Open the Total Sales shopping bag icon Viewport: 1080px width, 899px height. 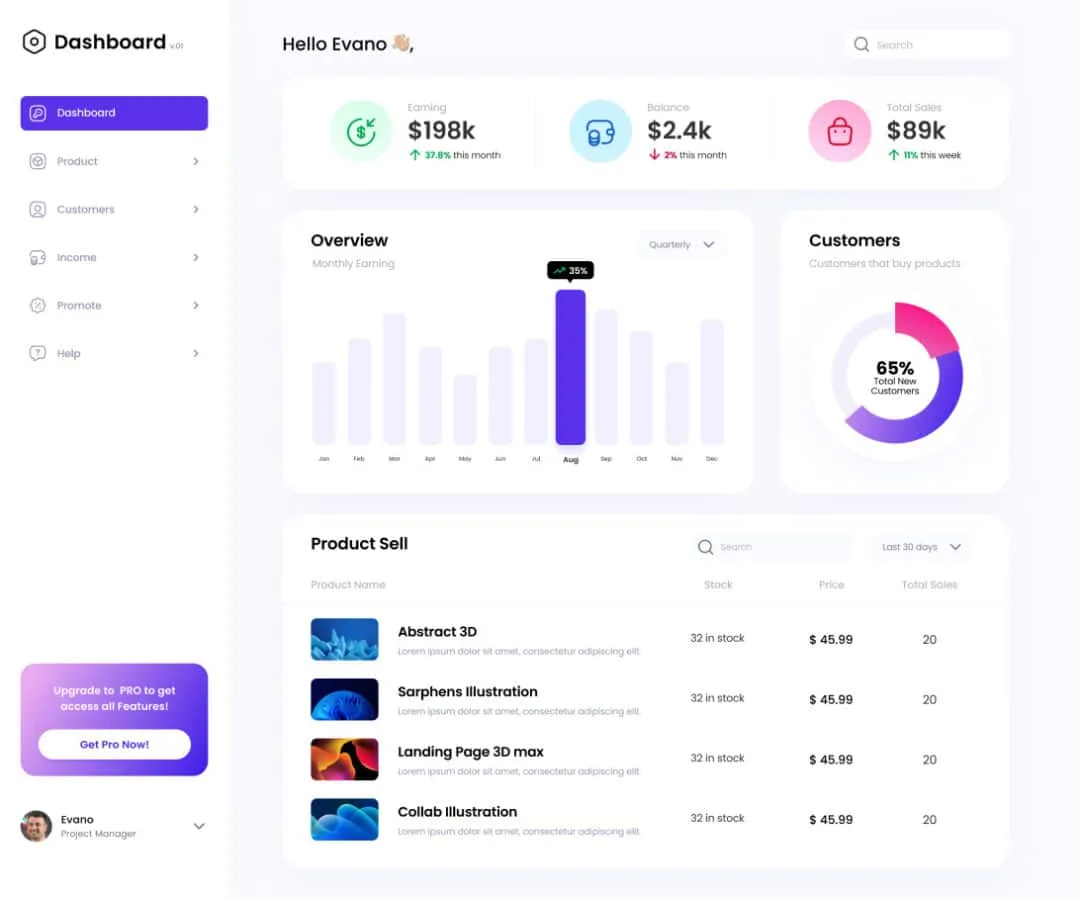(x=840, y=130)
